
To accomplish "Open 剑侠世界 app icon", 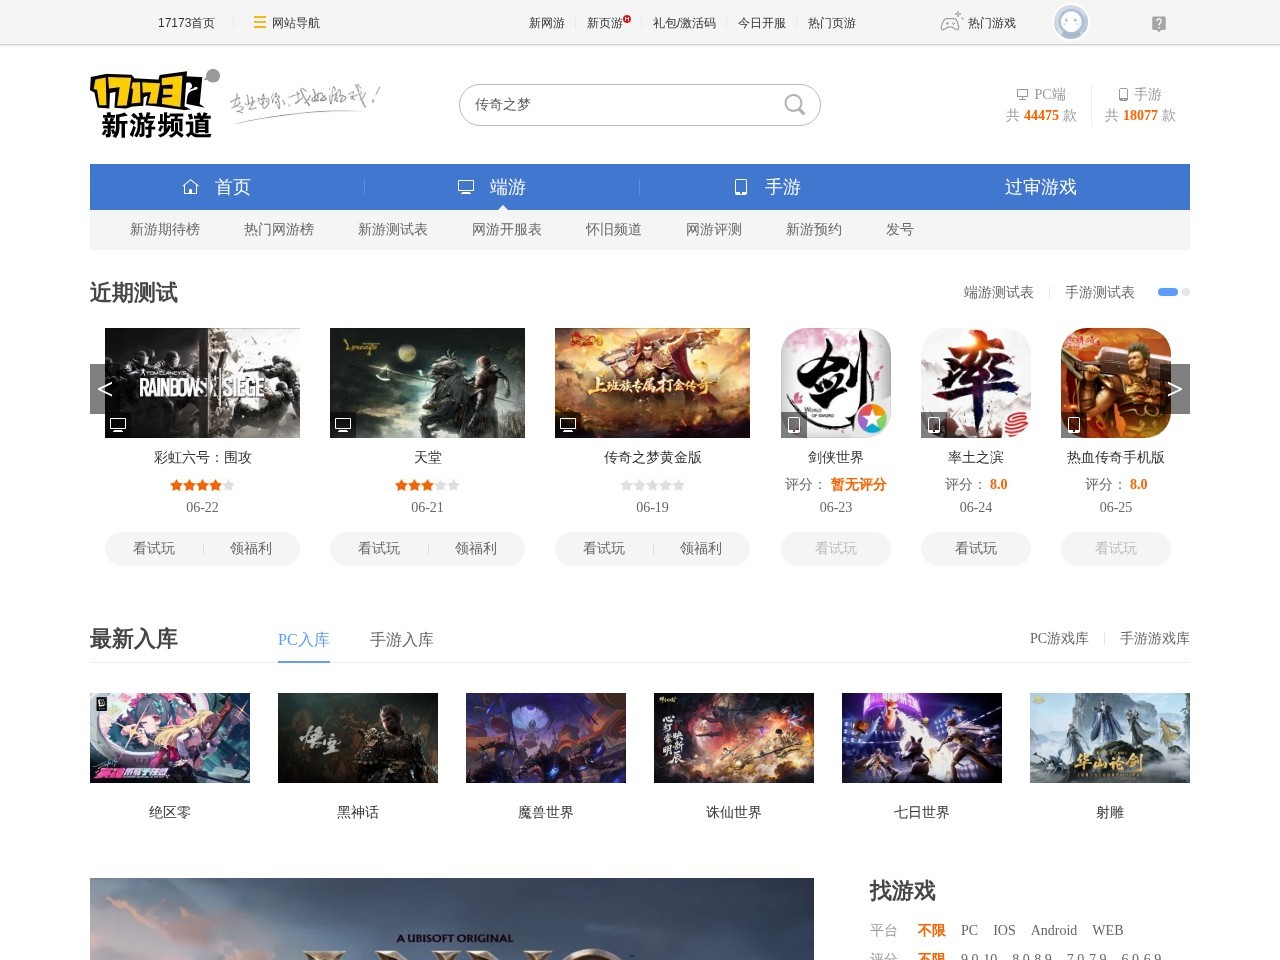I will click(836, 383).
